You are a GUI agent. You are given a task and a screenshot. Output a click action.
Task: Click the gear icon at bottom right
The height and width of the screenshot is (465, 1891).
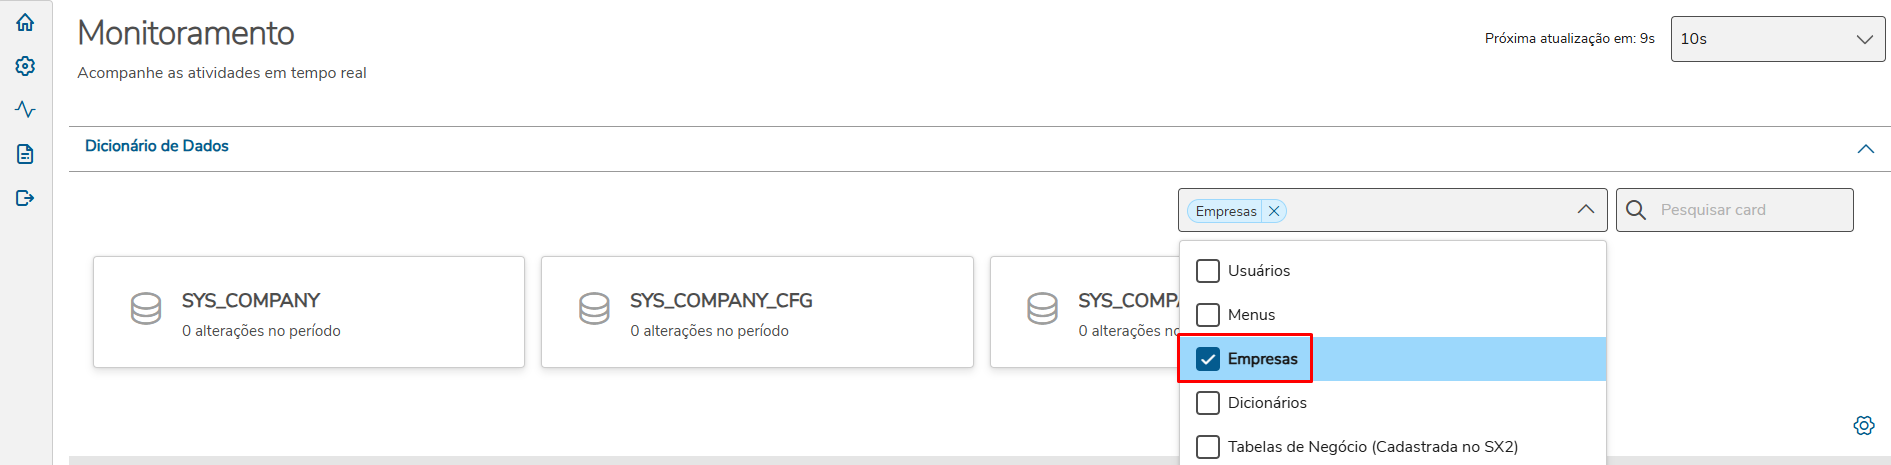point(1863,425)
